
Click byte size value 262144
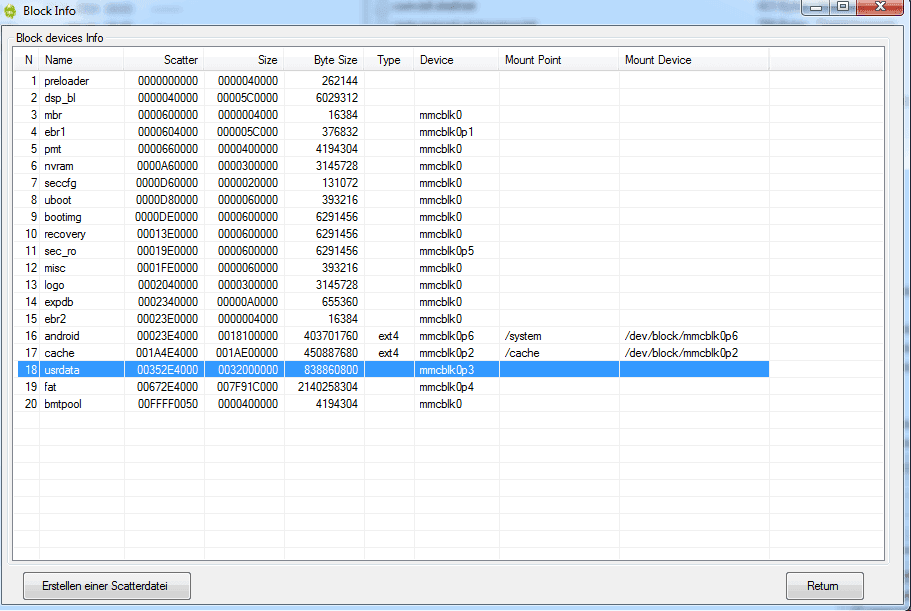[339, 81]
